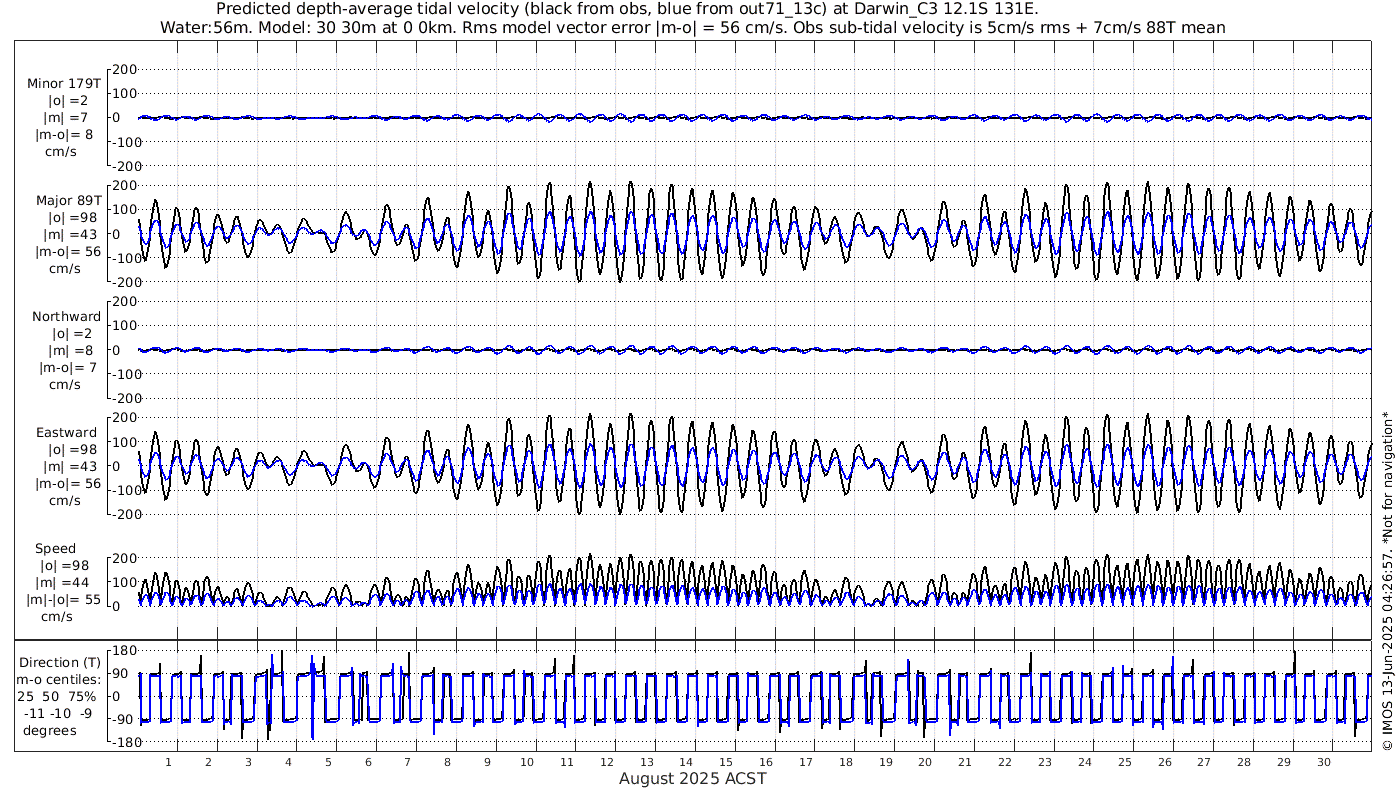
Task: Click the "m-o centiles:" text
Action: (x=58, y=679)
